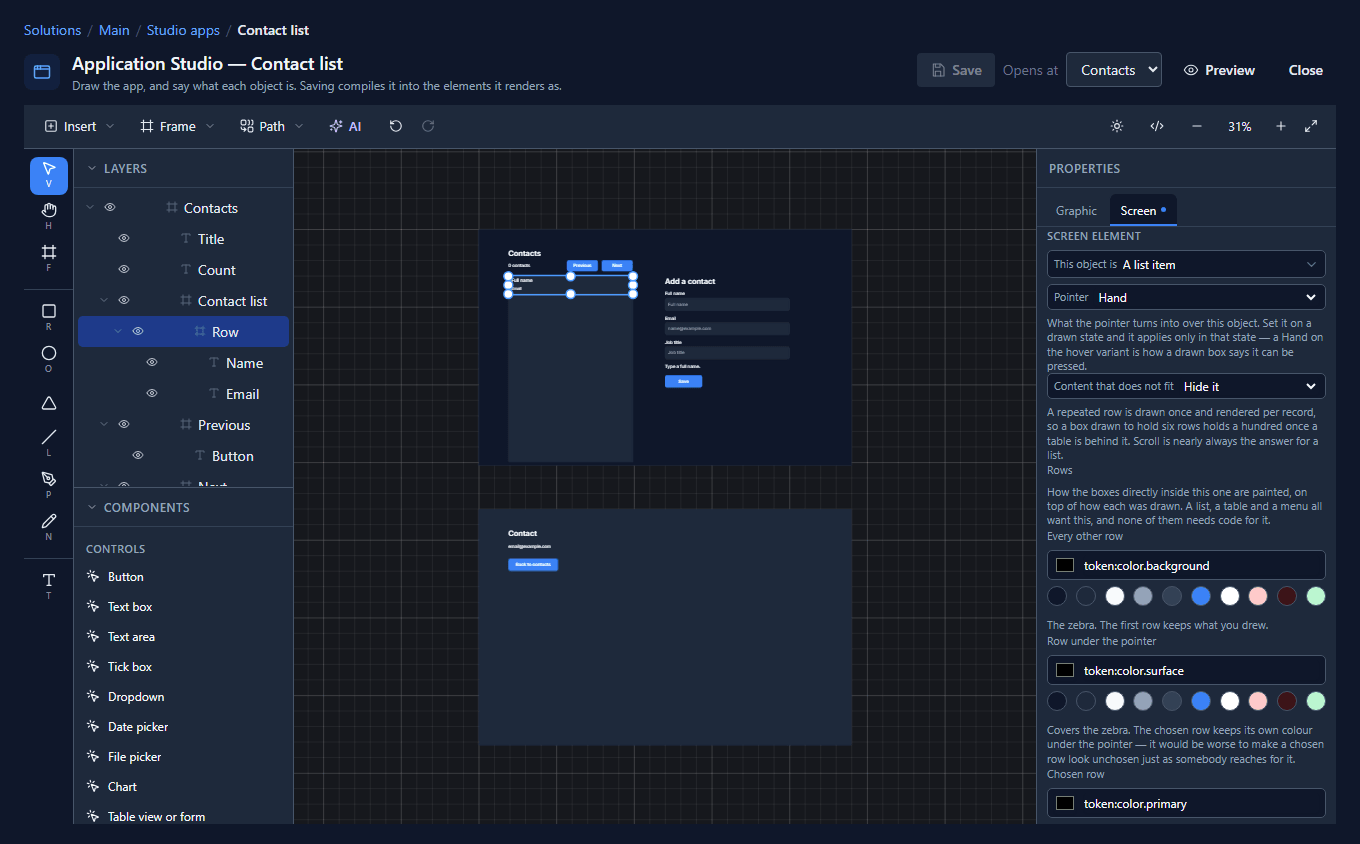Pick the Pencil tool
Viewport: 1360px width, 844px height.
pos(49,528)
